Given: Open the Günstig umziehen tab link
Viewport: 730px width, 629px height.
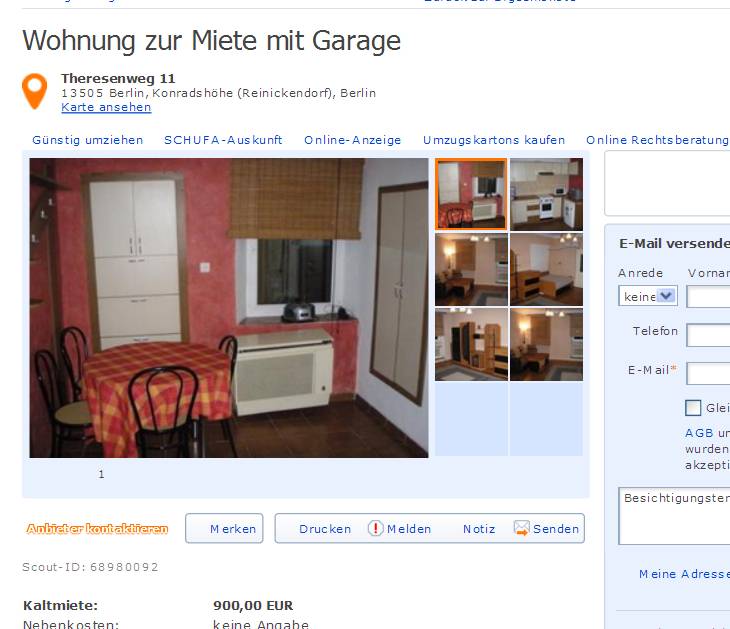Looking at the screenshot, I should tap(88, 140).
